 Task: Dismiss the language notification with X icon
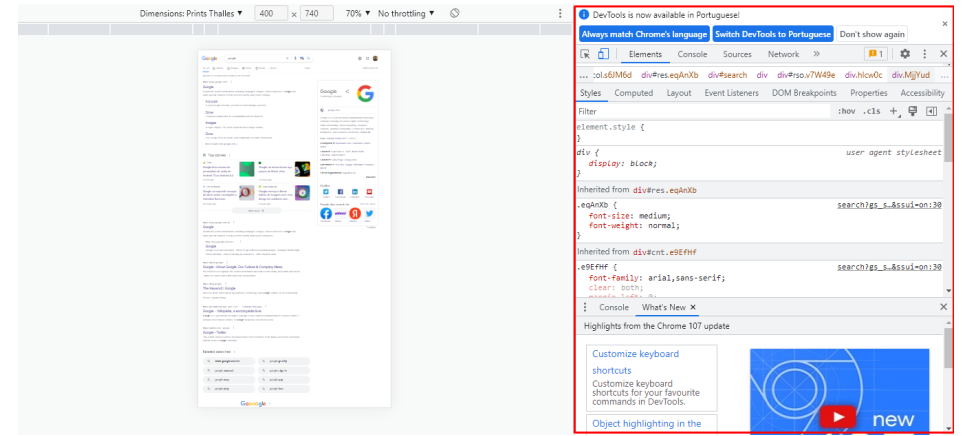coord(944,23)
